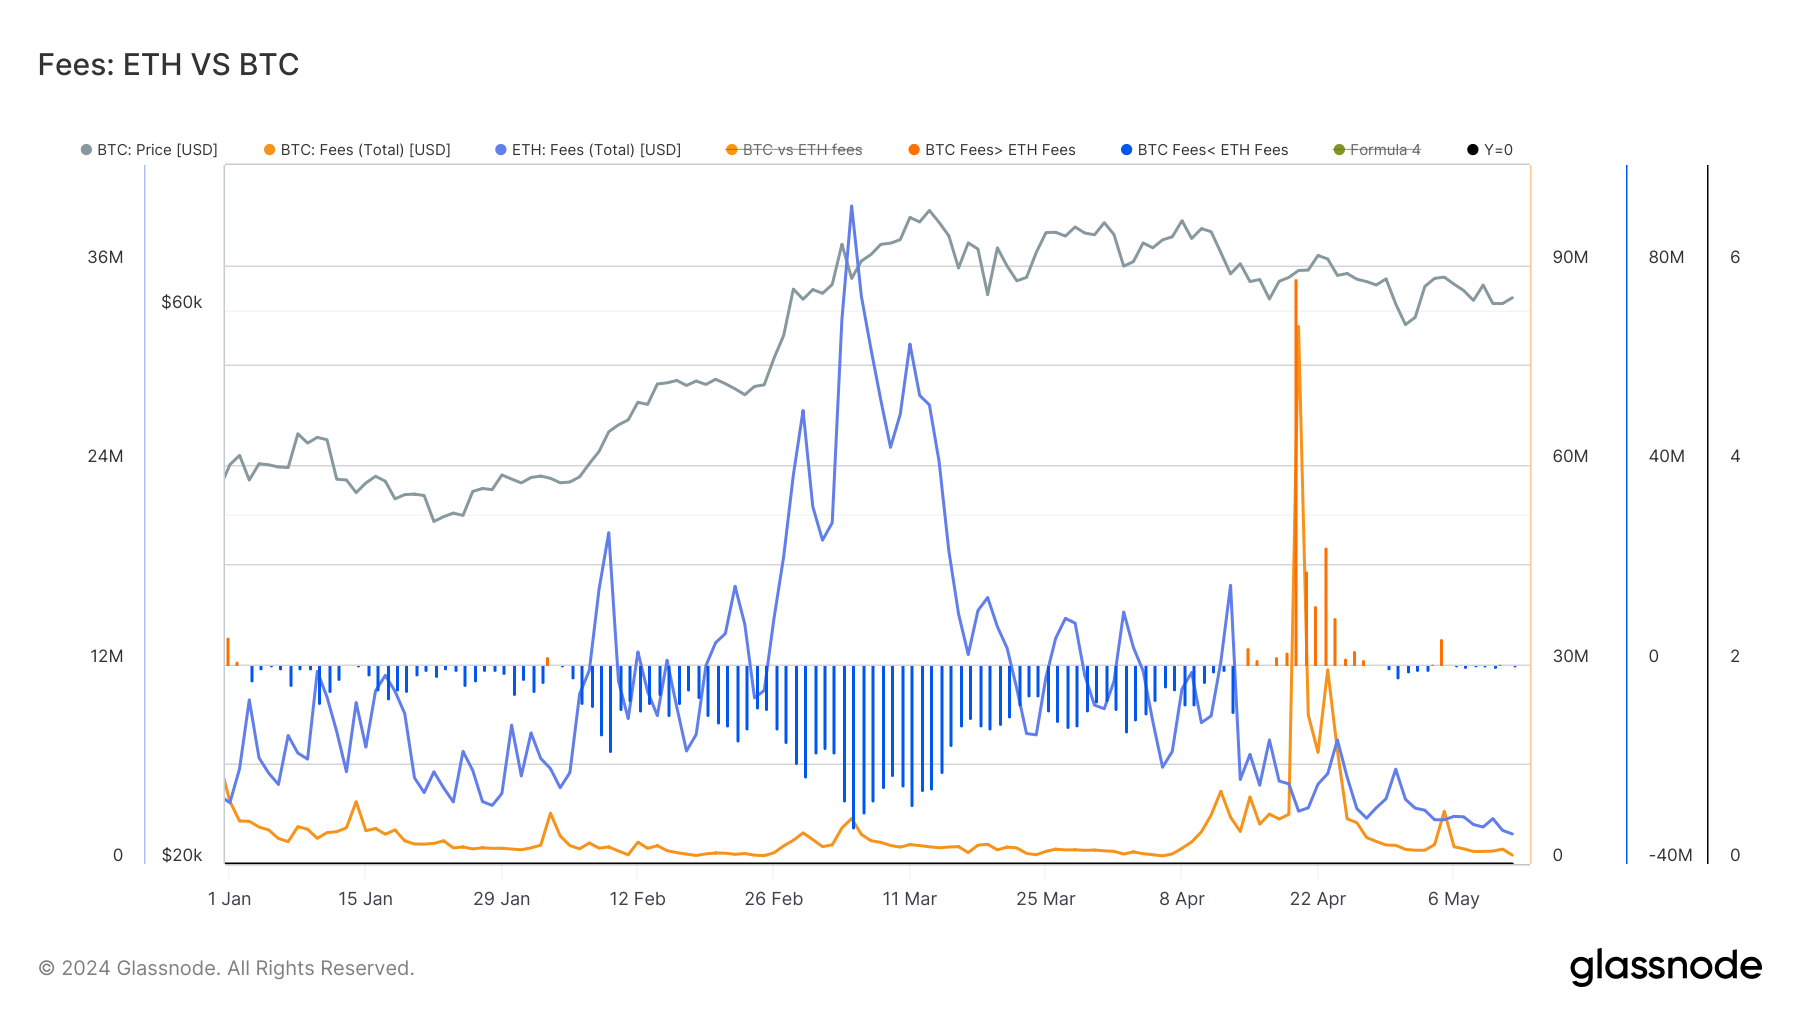
Task: Select the 1 Jan x-axis date label
Action: click(229, 899)
